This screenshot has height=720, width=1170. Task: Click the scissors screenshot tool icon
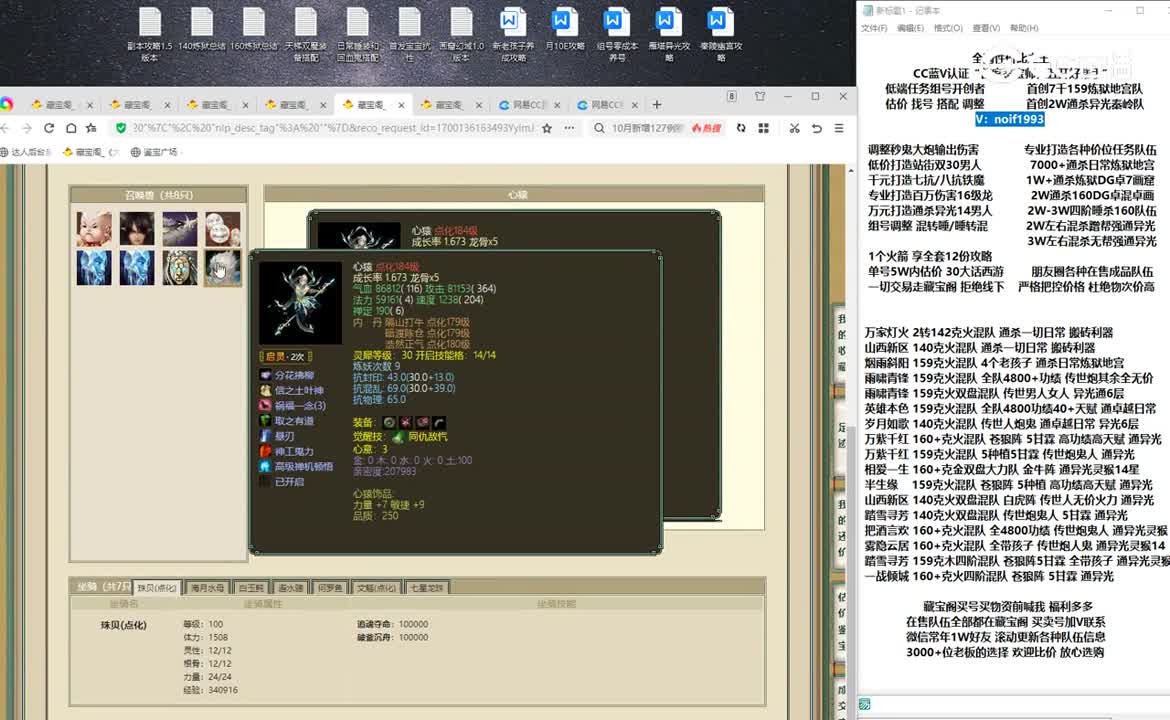795,128
